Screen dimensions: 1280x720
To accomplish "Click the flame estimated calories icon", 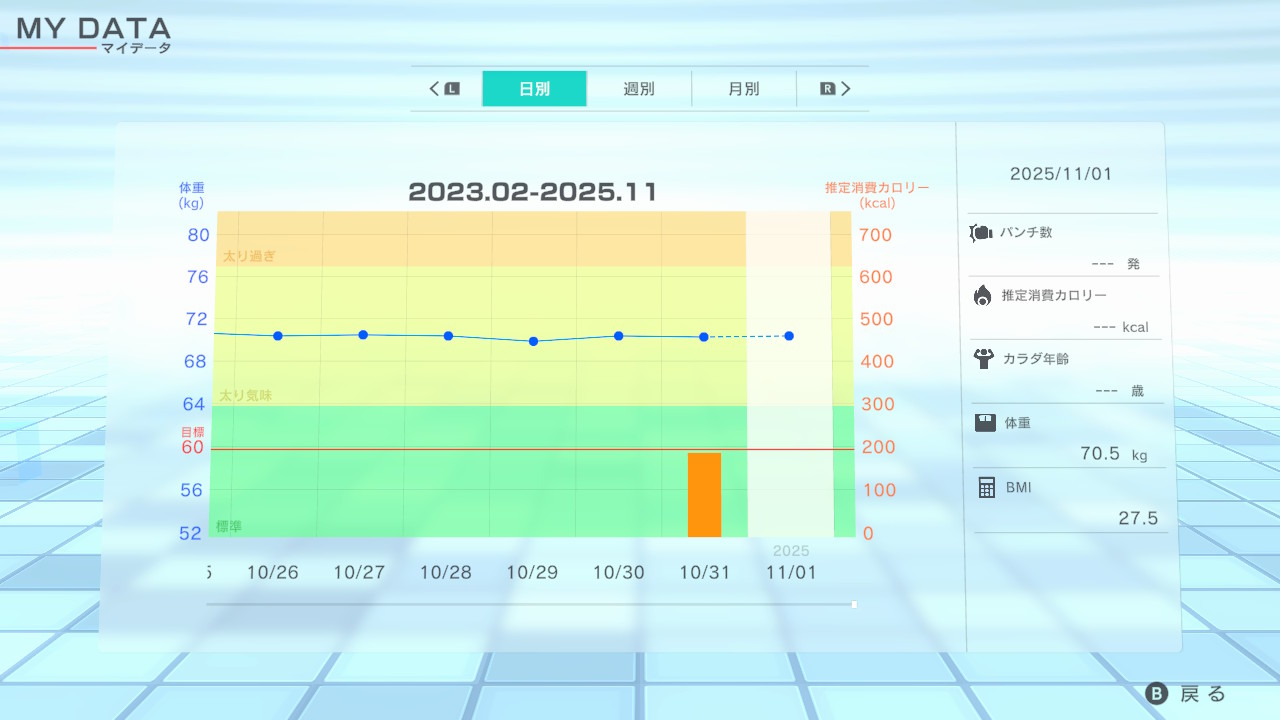I will (x=982, y=295).
